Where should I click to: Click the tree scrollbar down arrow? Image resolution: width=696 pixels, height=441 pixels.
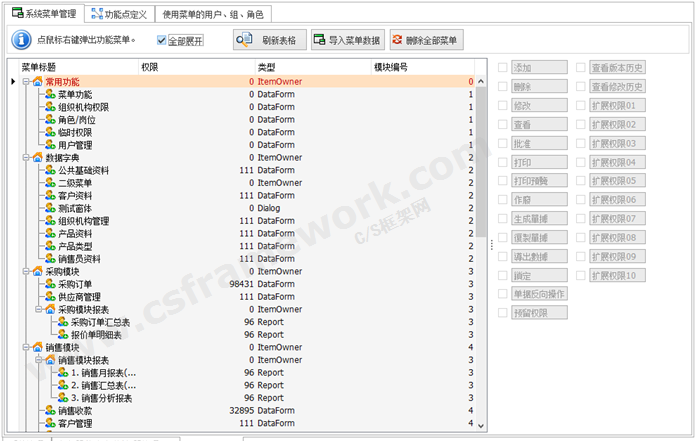481,425
